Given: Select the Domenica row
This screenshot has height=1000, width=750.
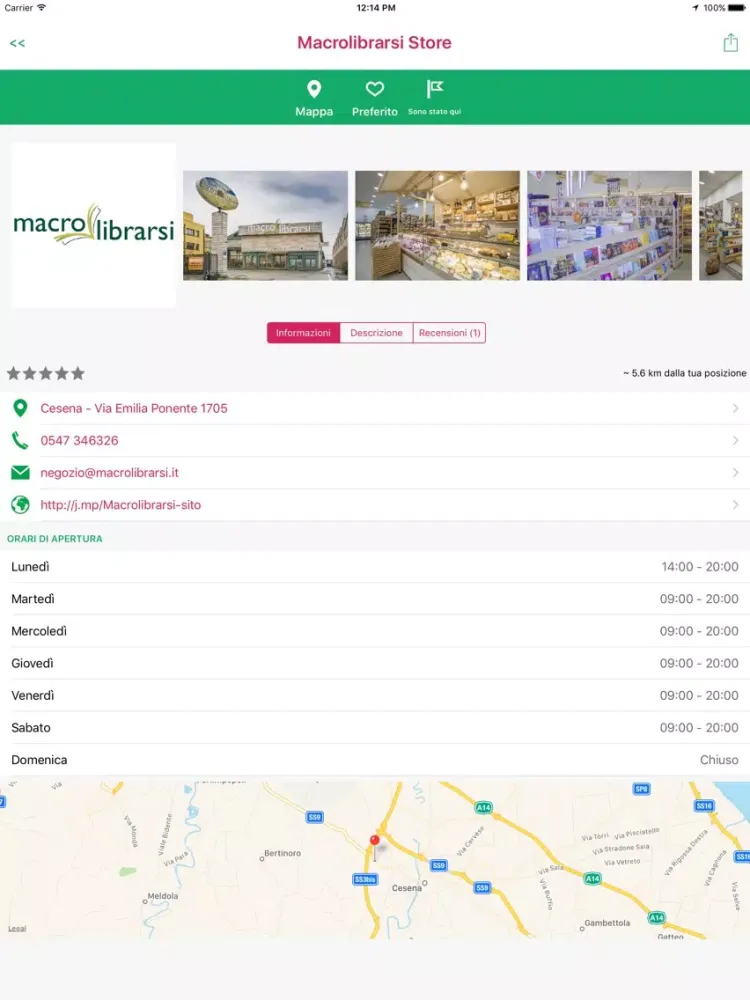Looking at the screenshot, I should [375, 760].
